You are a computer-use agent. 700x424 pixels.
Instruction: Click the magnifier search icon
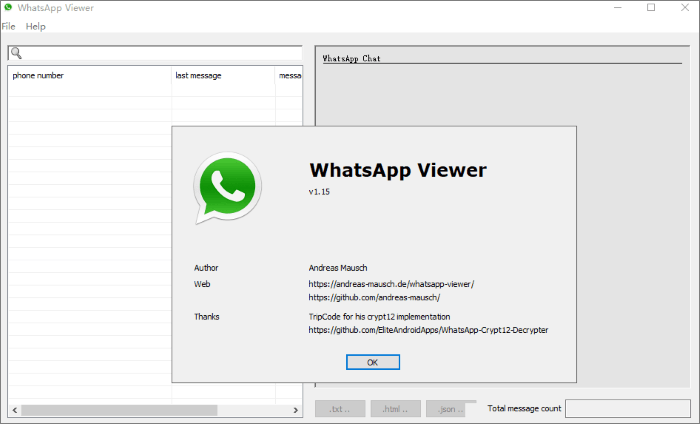pos(16,53)
